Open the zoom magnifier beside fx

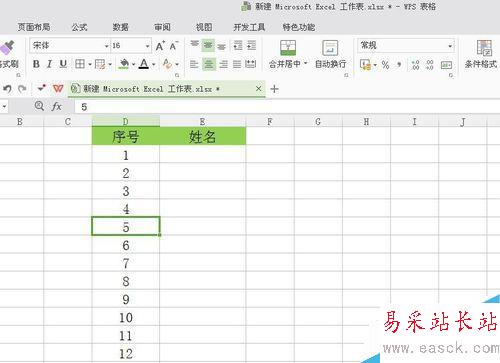point(39,106)
